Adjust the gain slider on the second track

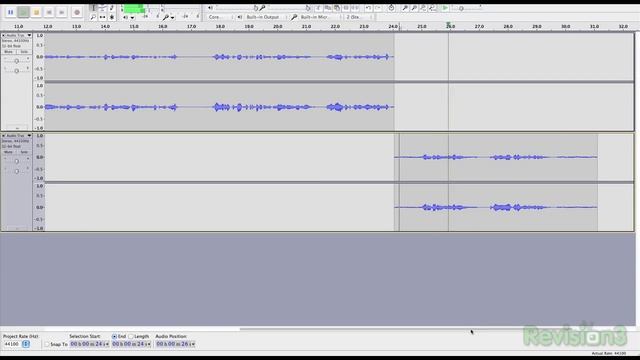click(16, 161)
